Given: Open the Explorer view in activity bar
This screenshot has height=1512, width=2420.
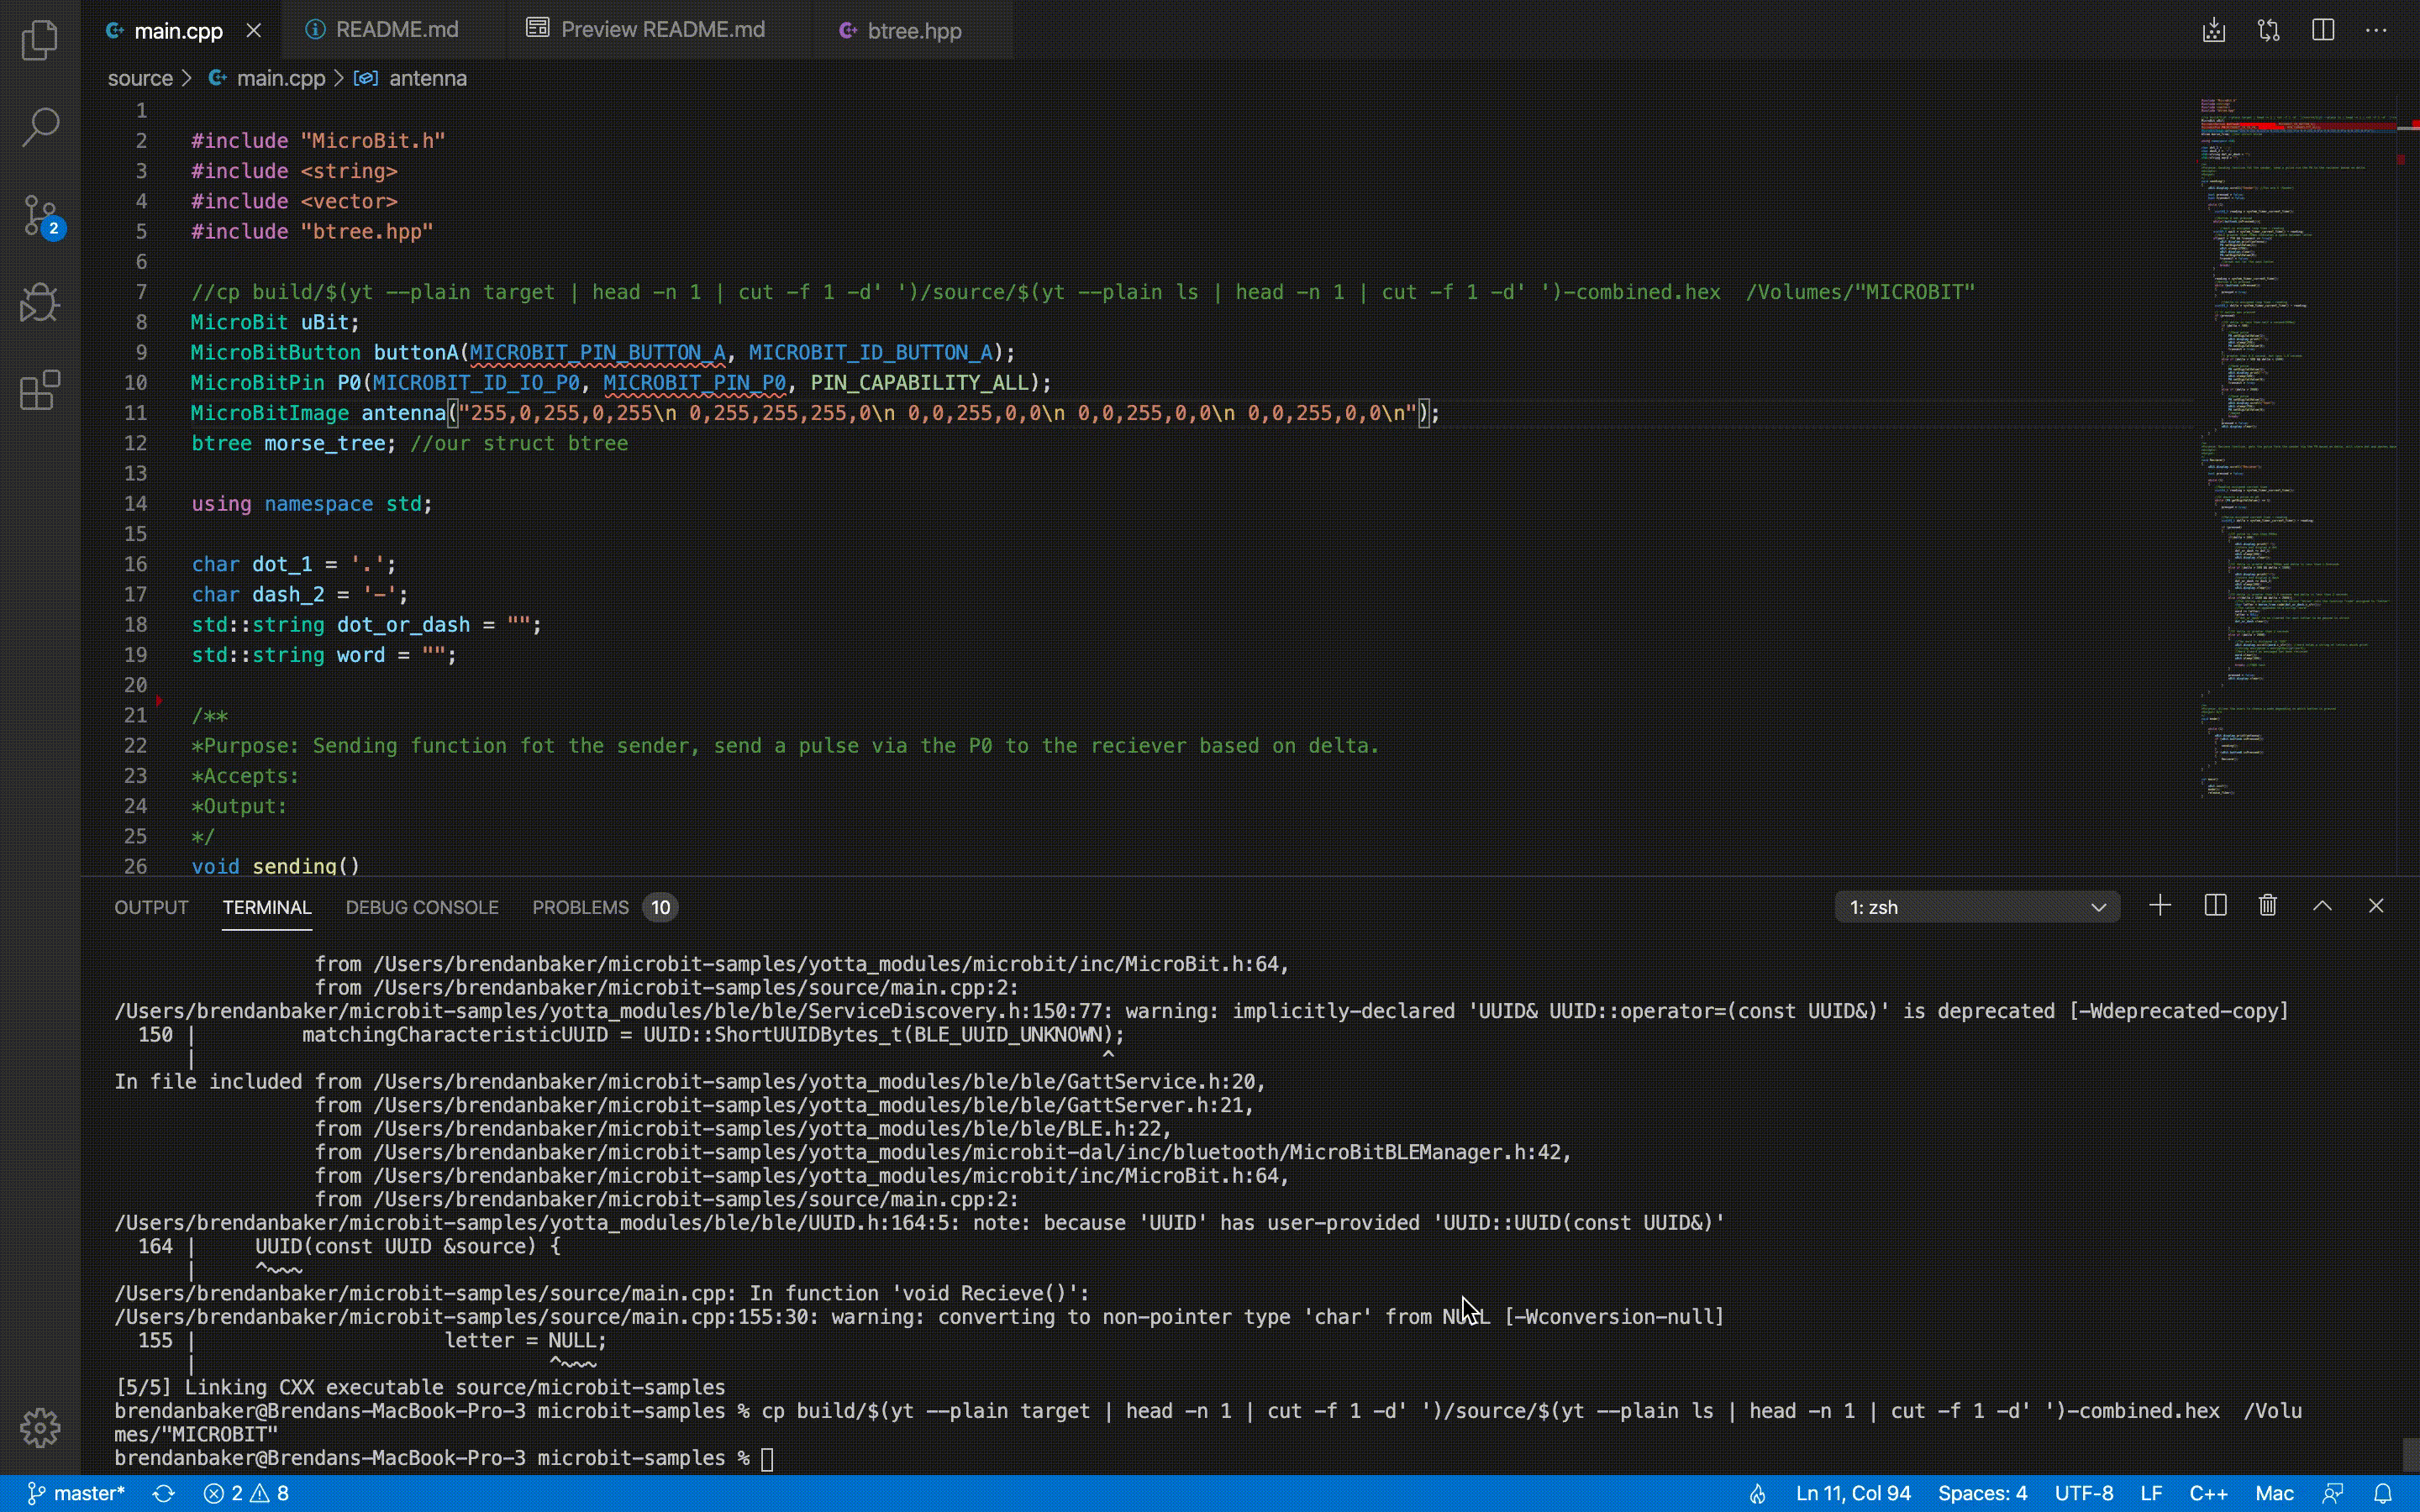Looking at the screenshot, I should [x=40, y=40].
